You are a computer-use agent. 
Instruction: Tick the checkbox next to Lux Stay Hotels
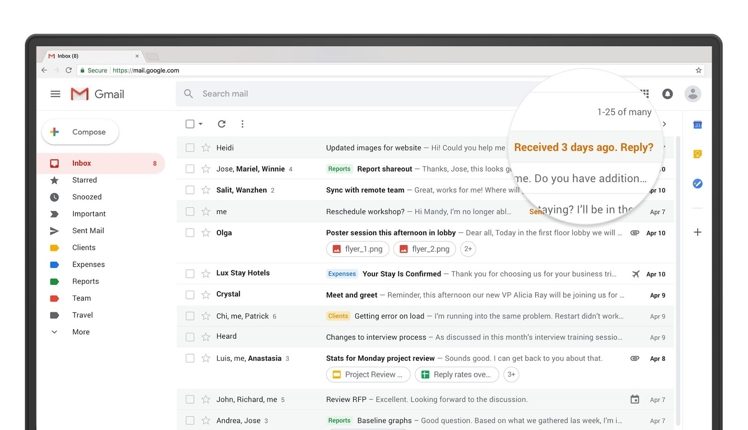pos(190,273)
